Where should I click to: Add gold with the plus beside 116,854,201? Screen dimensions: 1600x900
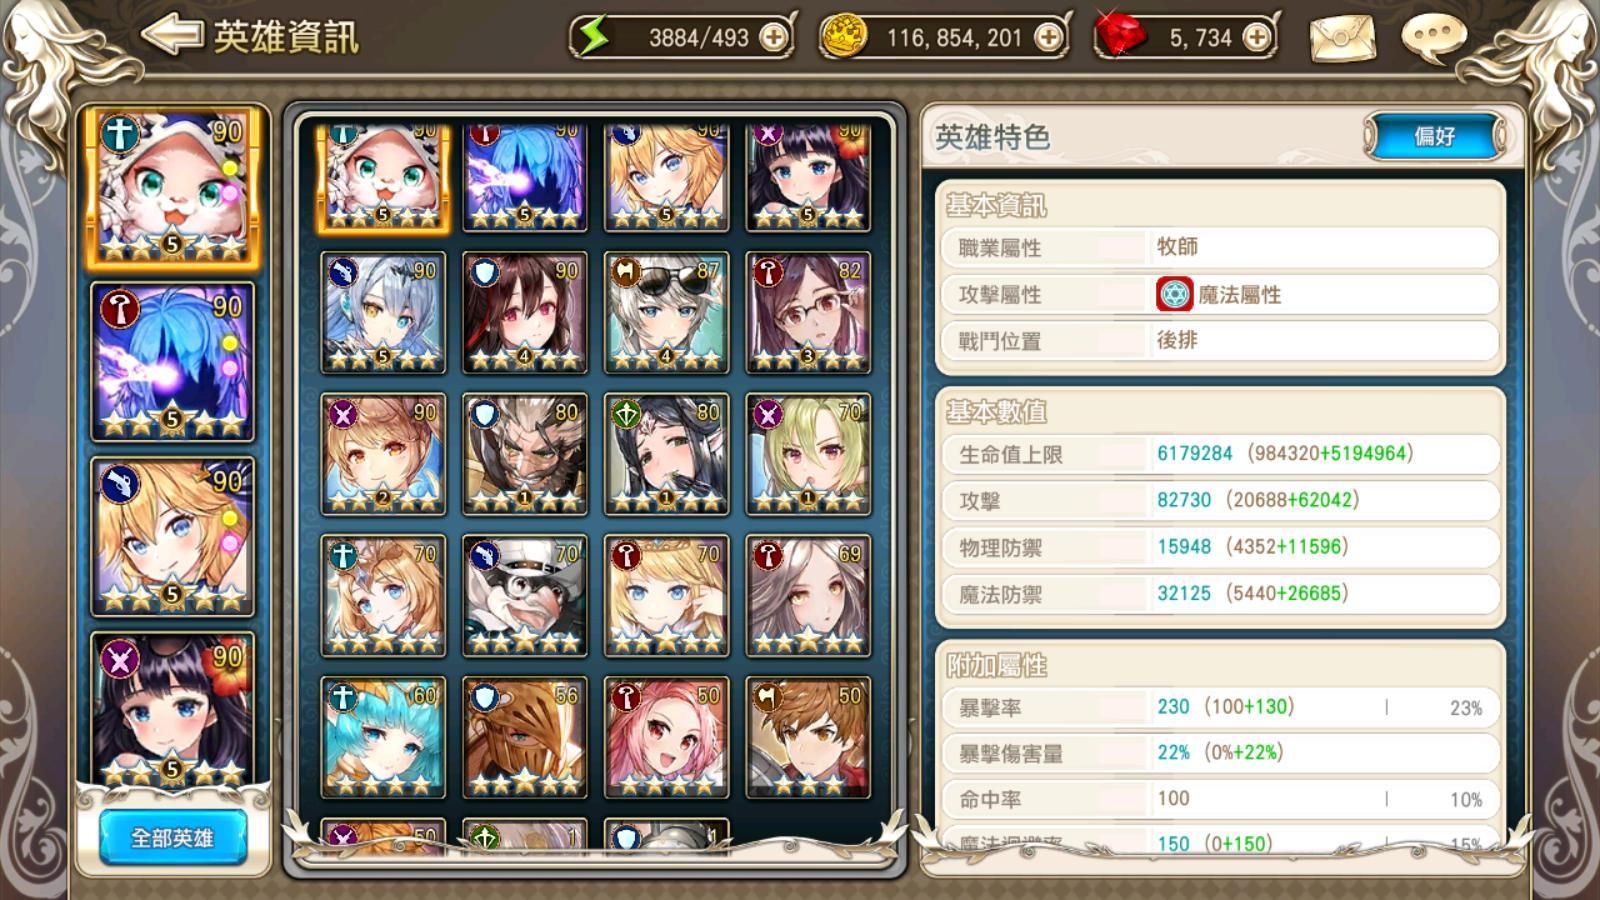tap(1048, 38)
